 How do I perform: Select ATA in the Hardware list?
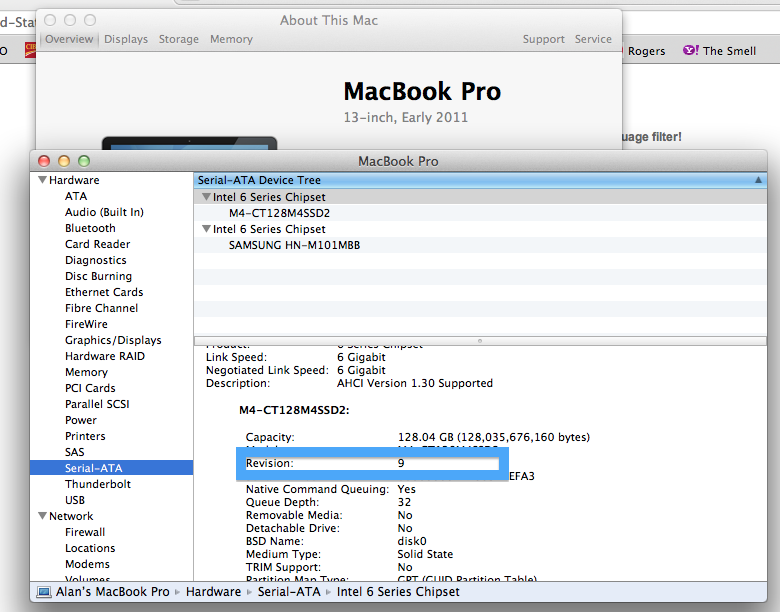(x=76, y=196)
